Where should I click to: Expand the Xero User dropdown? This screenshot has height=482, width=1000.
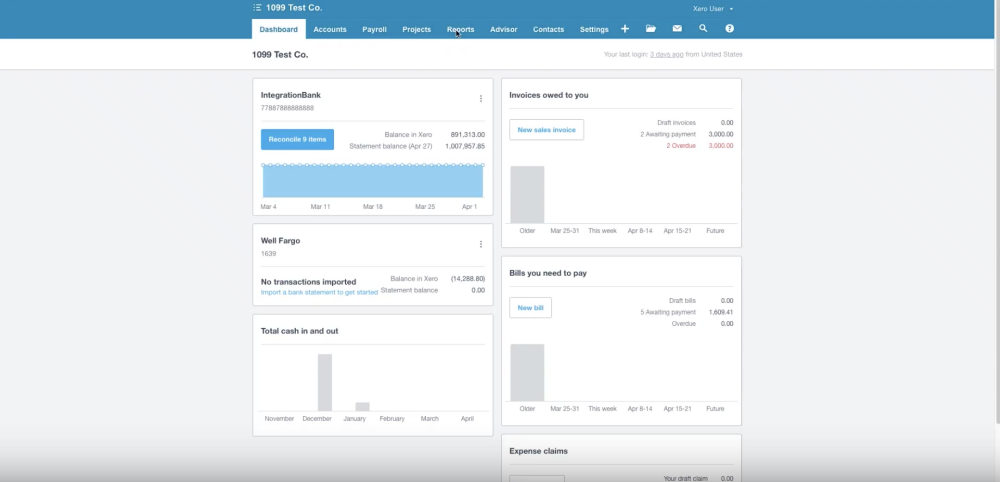point(713,9)
